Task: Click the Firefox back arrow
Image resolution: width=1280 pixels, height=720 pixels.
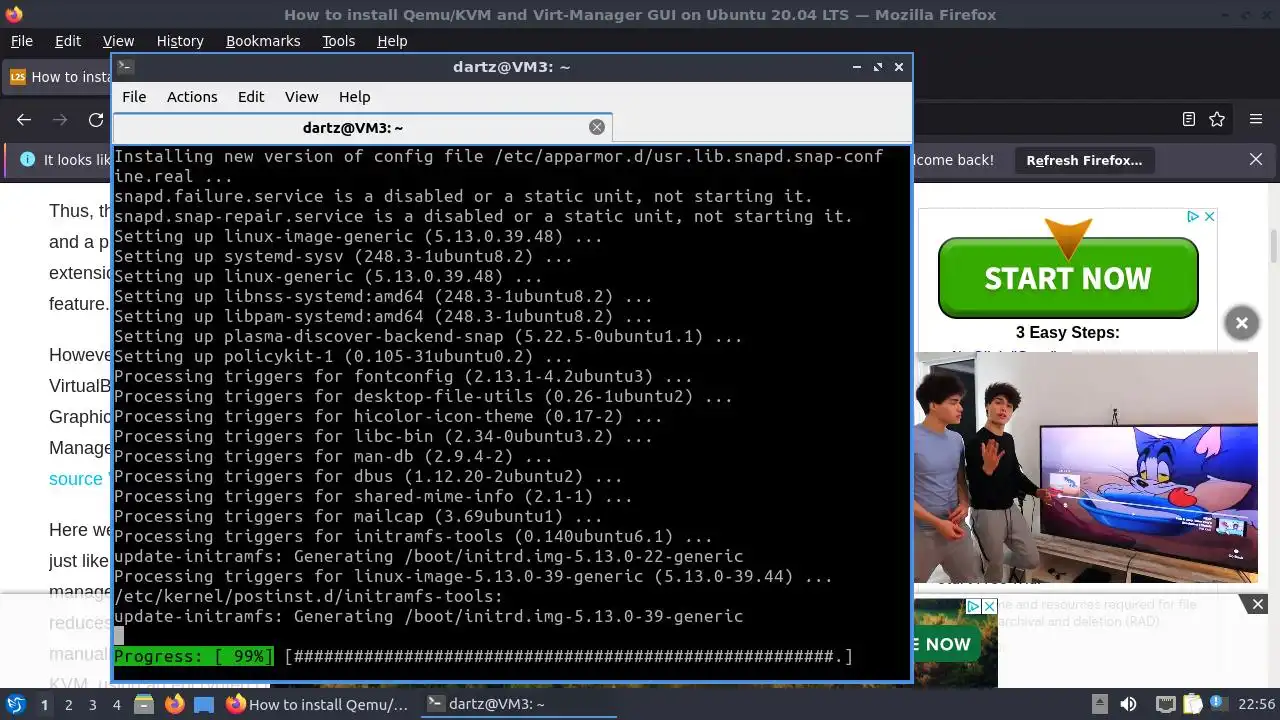Action: [24, 120]
